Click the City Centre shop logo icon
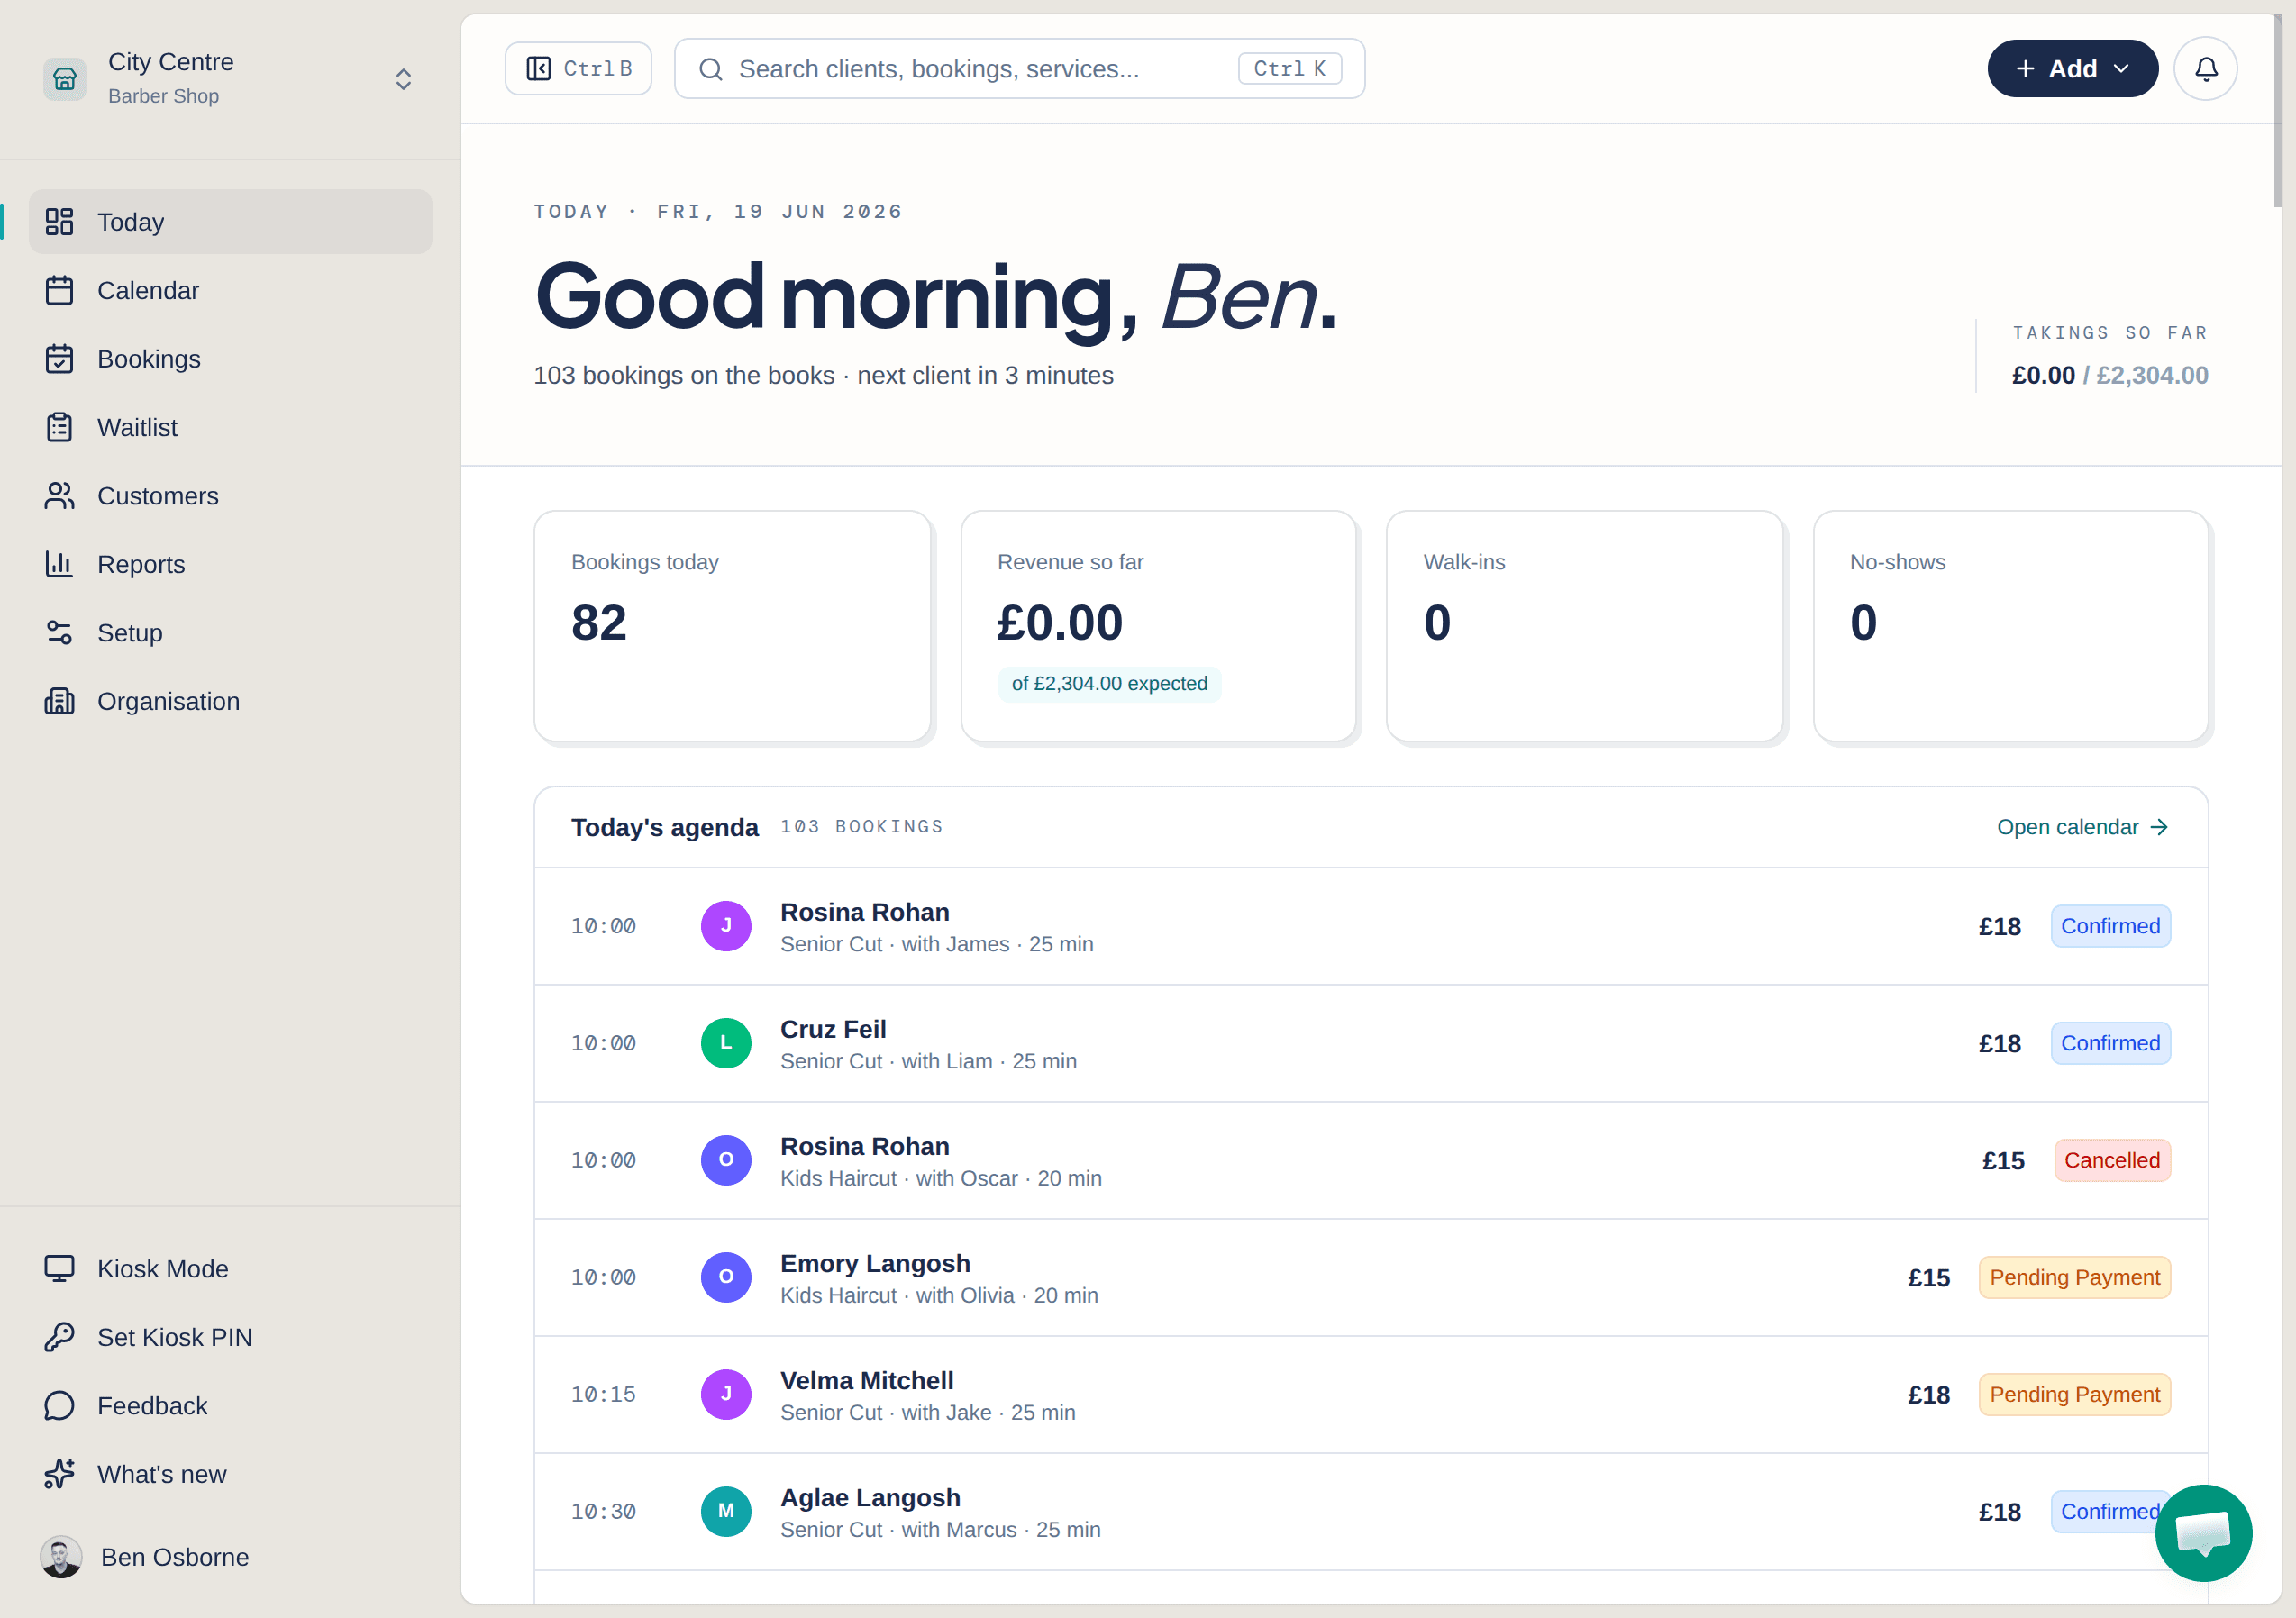Screen dimensions: 2296x1618 click(x=64, y=78)
